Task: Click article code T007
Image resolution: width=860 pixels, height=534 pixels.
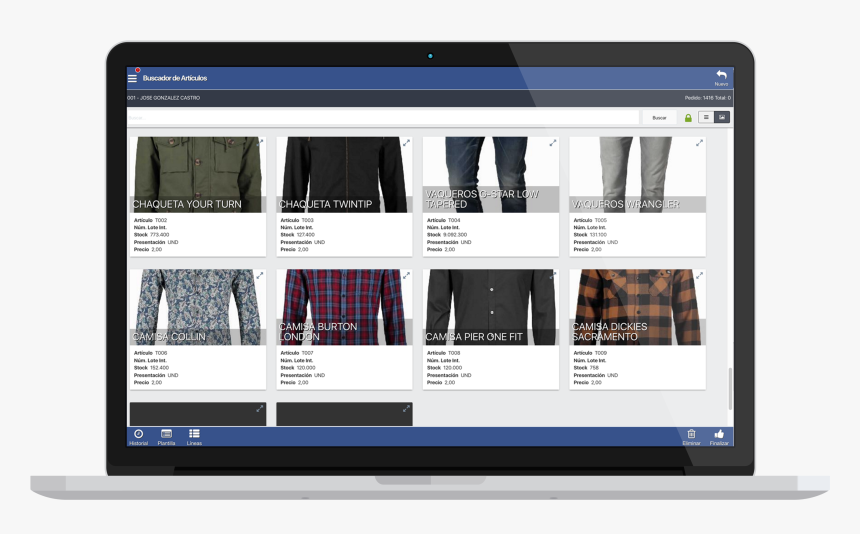Action: point(307,353)
